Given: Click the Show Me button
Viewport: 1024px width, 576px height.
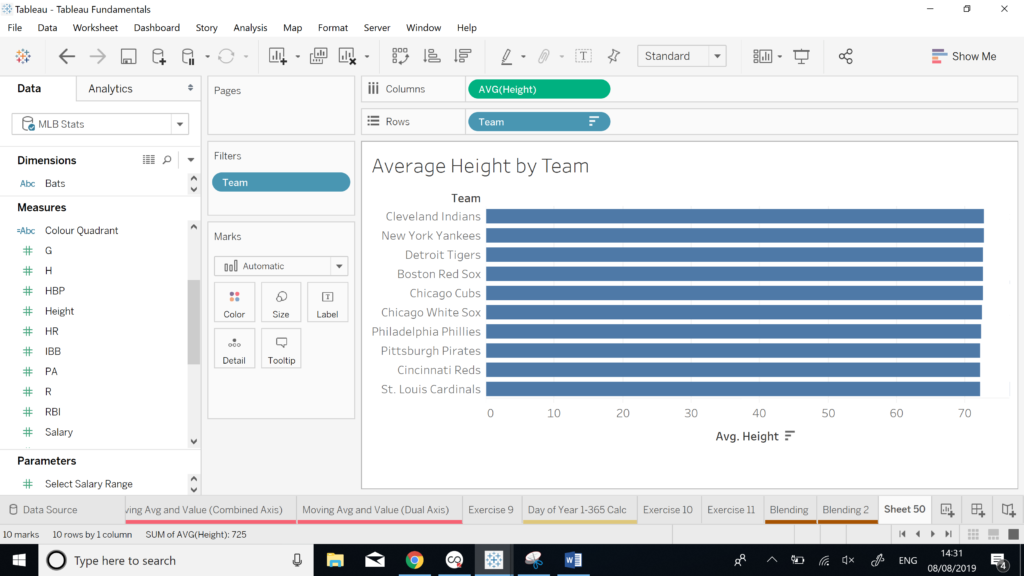Looking at the screenshot, I should [x=964, y=57].
